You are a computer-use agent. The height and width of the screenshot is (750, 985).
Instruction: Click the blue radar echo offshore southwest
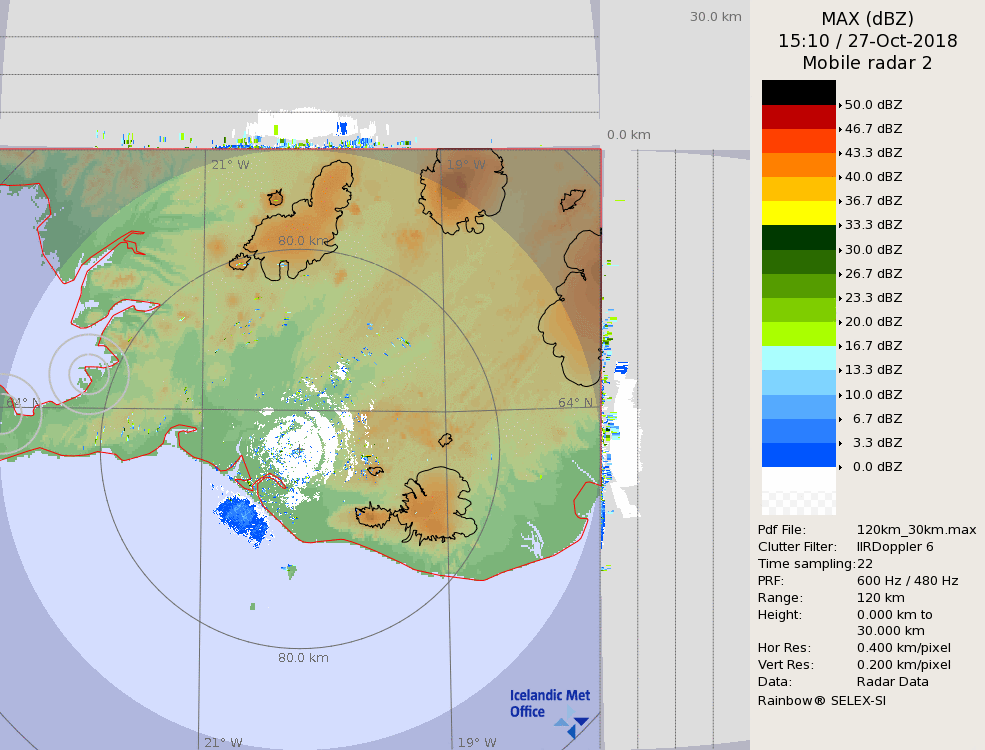[240, 516]
